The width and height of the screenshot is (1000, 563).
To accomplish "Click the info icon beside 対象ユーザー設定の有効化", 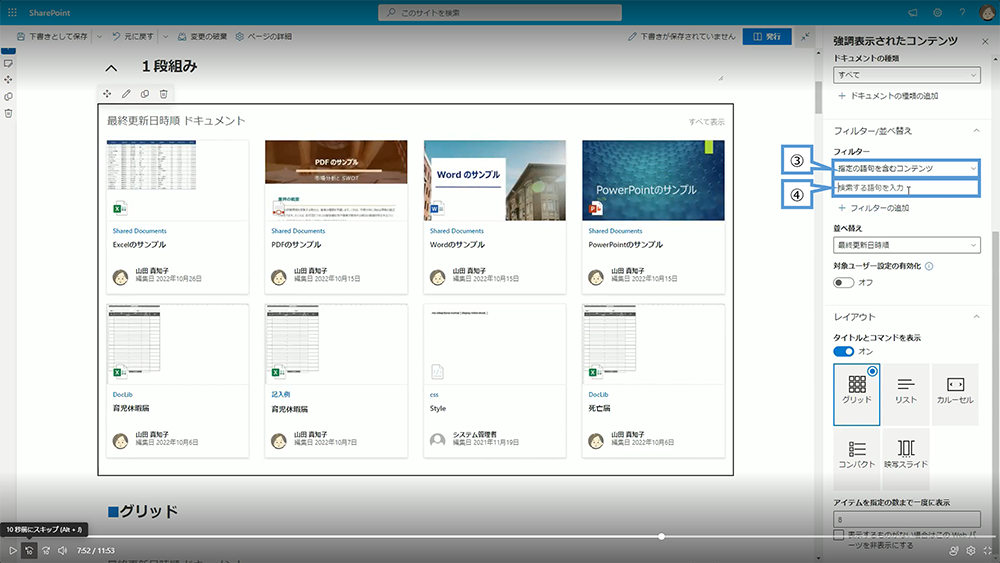I will pyautogui.click(x=929, y=266).
